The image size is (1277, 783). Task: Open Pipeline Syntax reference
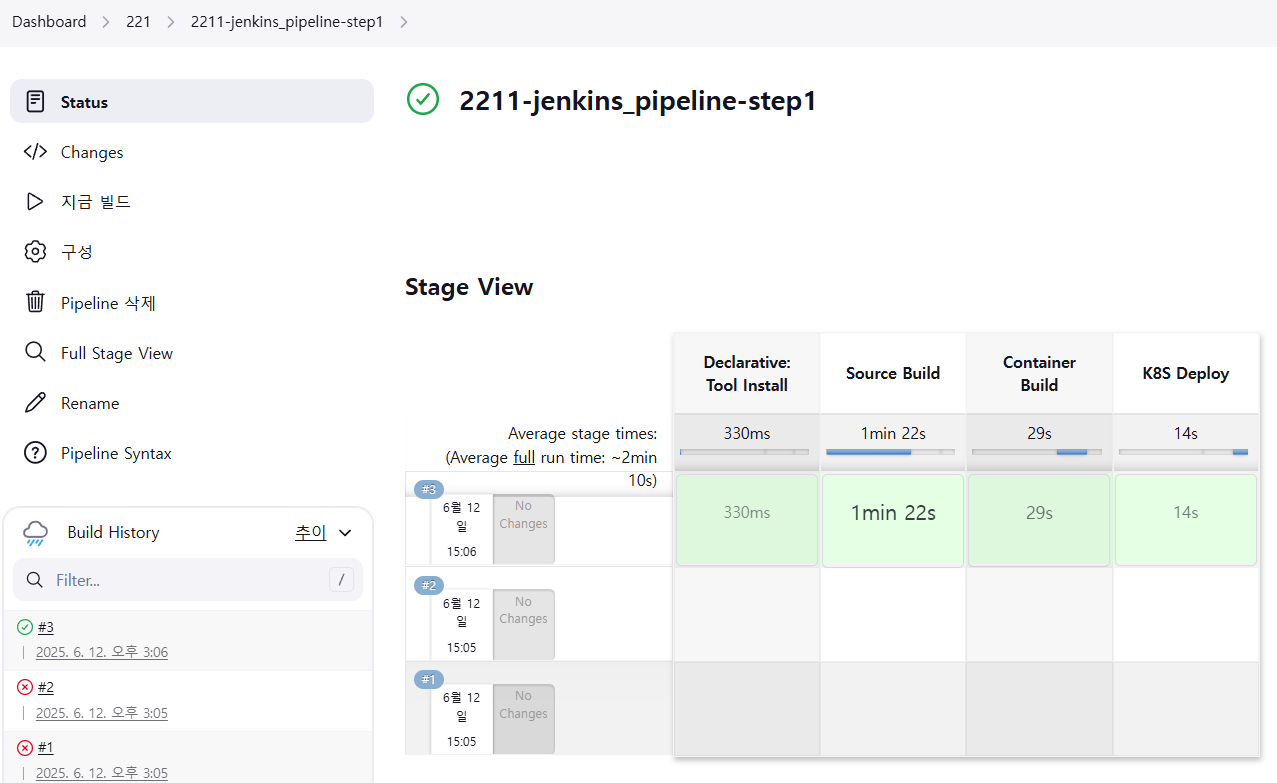click(192, 453)
